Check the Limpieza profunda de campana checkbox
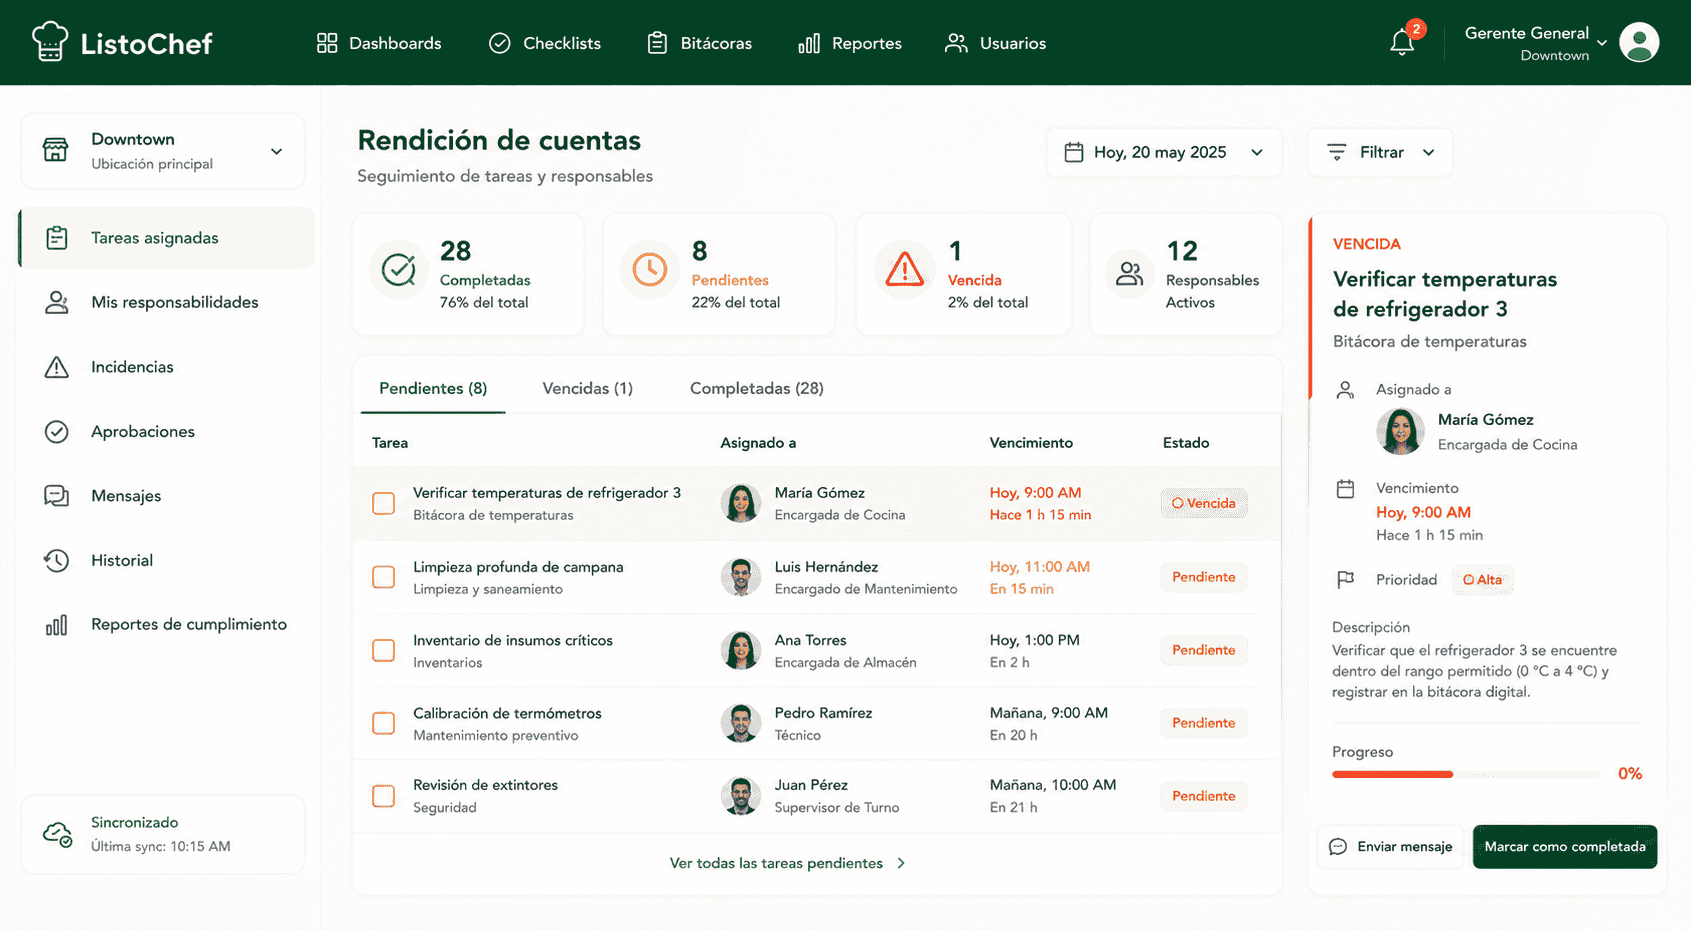Viewport: 1691px width, 930px height. point(384,577)
